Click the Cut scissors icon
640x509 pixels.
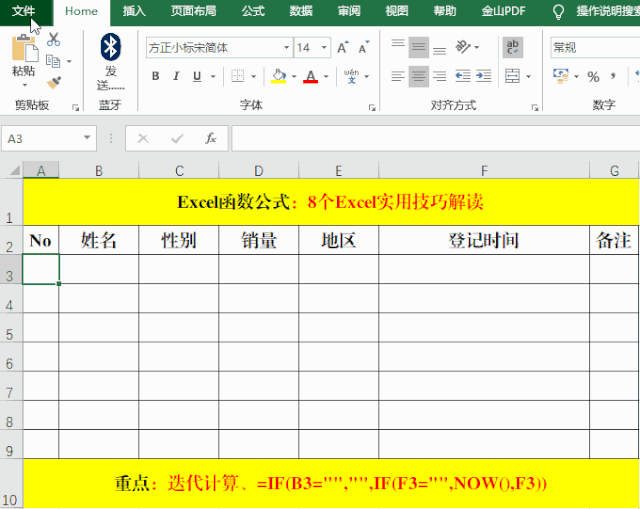tap(53, 39)
